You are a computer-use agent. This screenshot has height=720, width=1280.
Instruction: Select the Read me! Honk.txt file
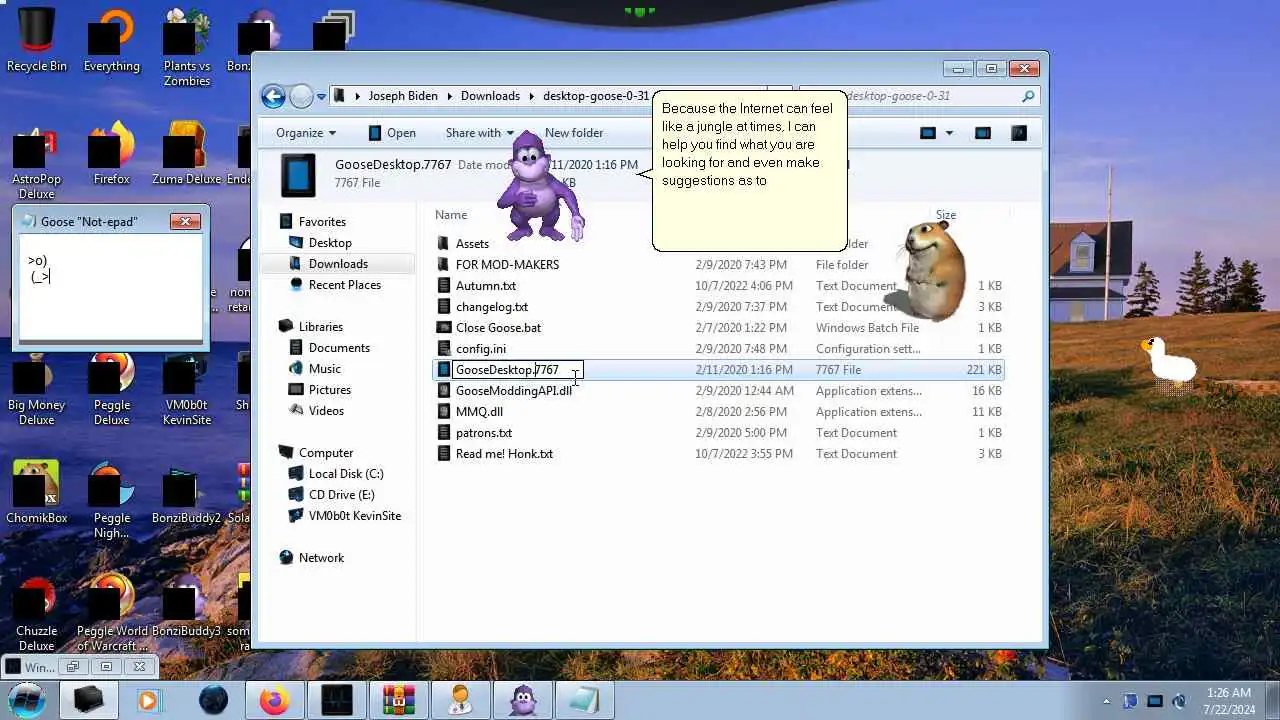pos(504,454)
